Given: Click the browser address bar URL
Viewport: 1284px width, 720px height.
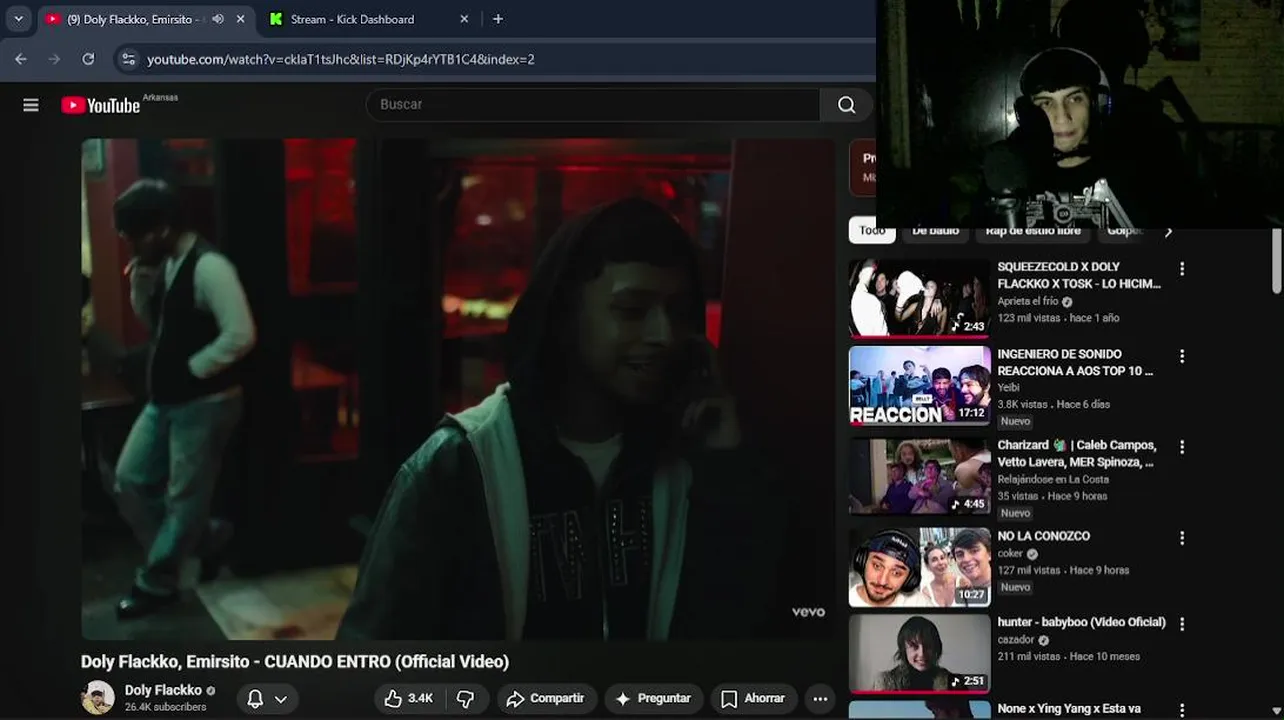Looking at the screenshot, I should pyautogui.click(x=341, y=59).
